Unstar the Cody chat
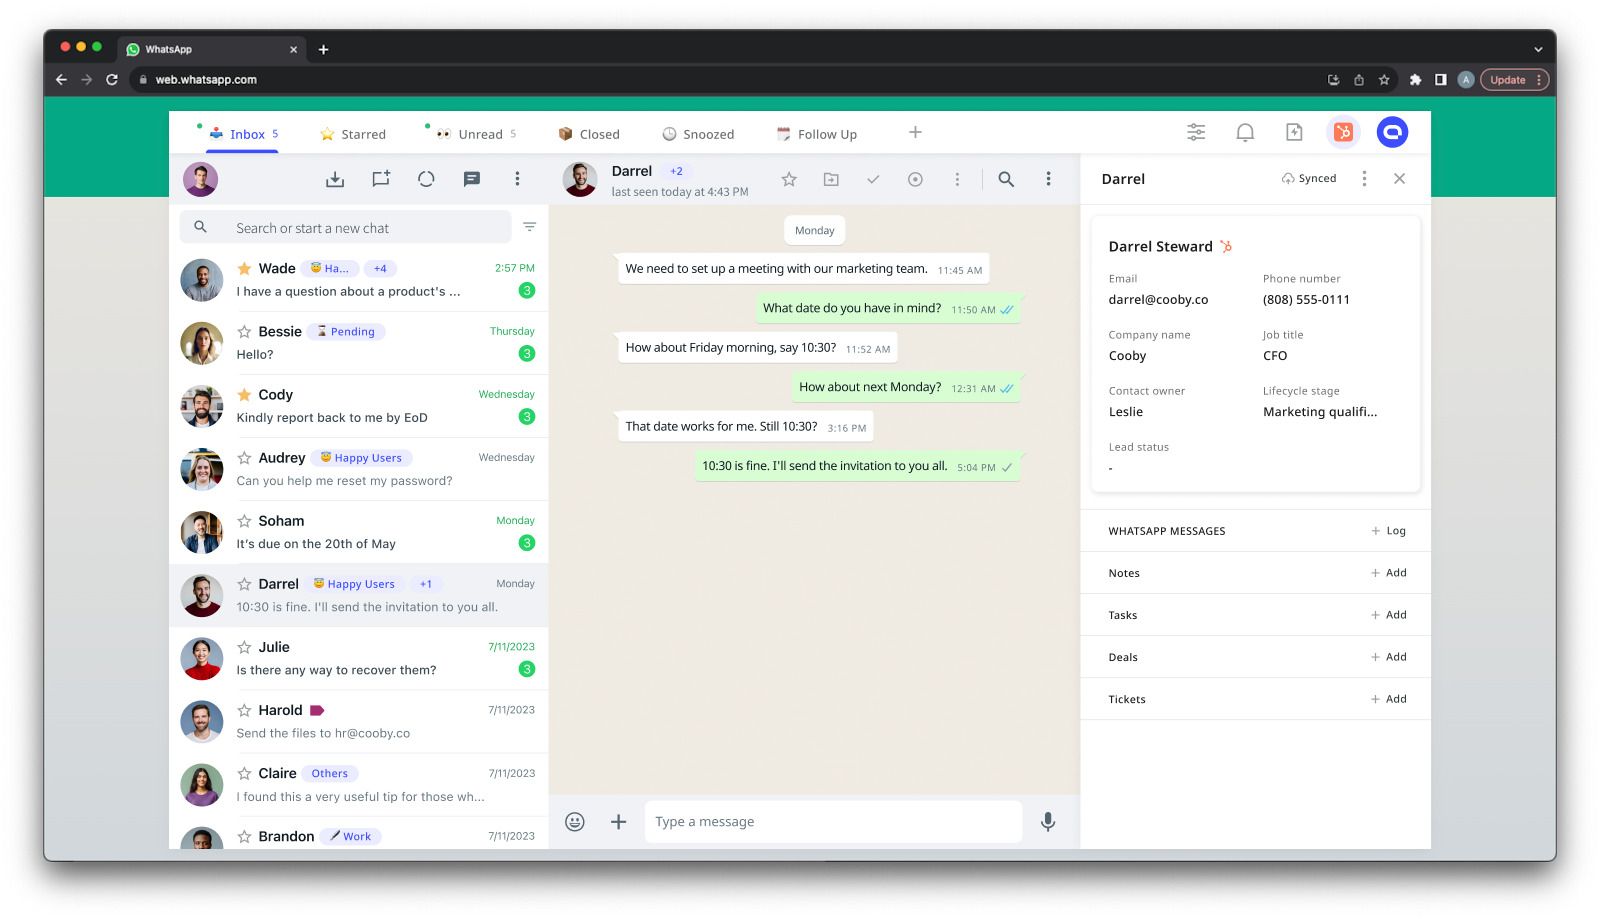Image resolution: width=1600 pixels, height=919 pixels. coord(244,394)
